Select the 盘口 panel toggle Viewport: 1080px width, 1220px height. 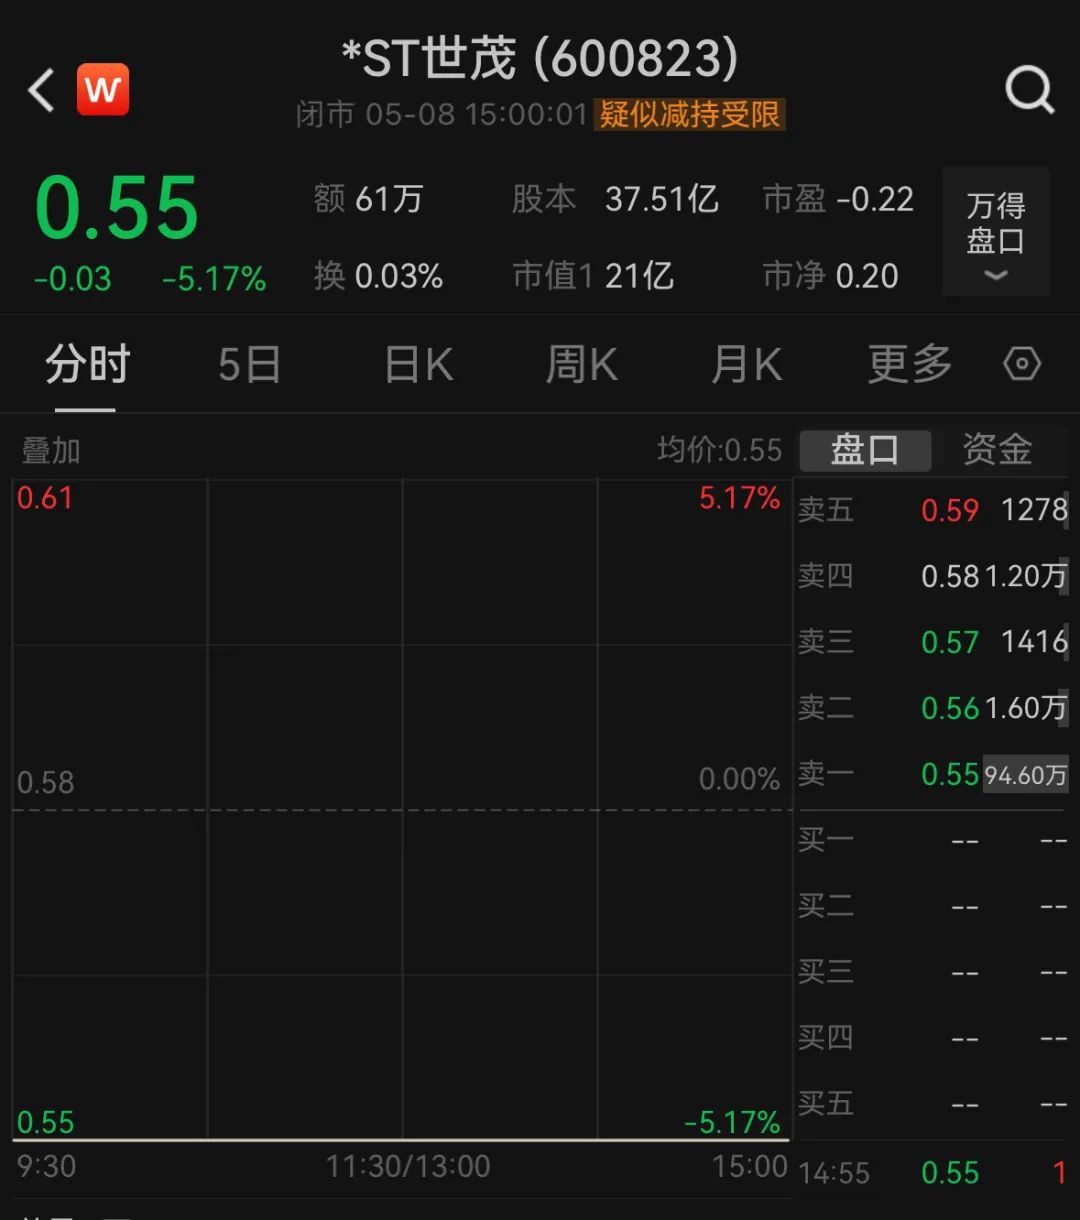[x=865, y=450]
